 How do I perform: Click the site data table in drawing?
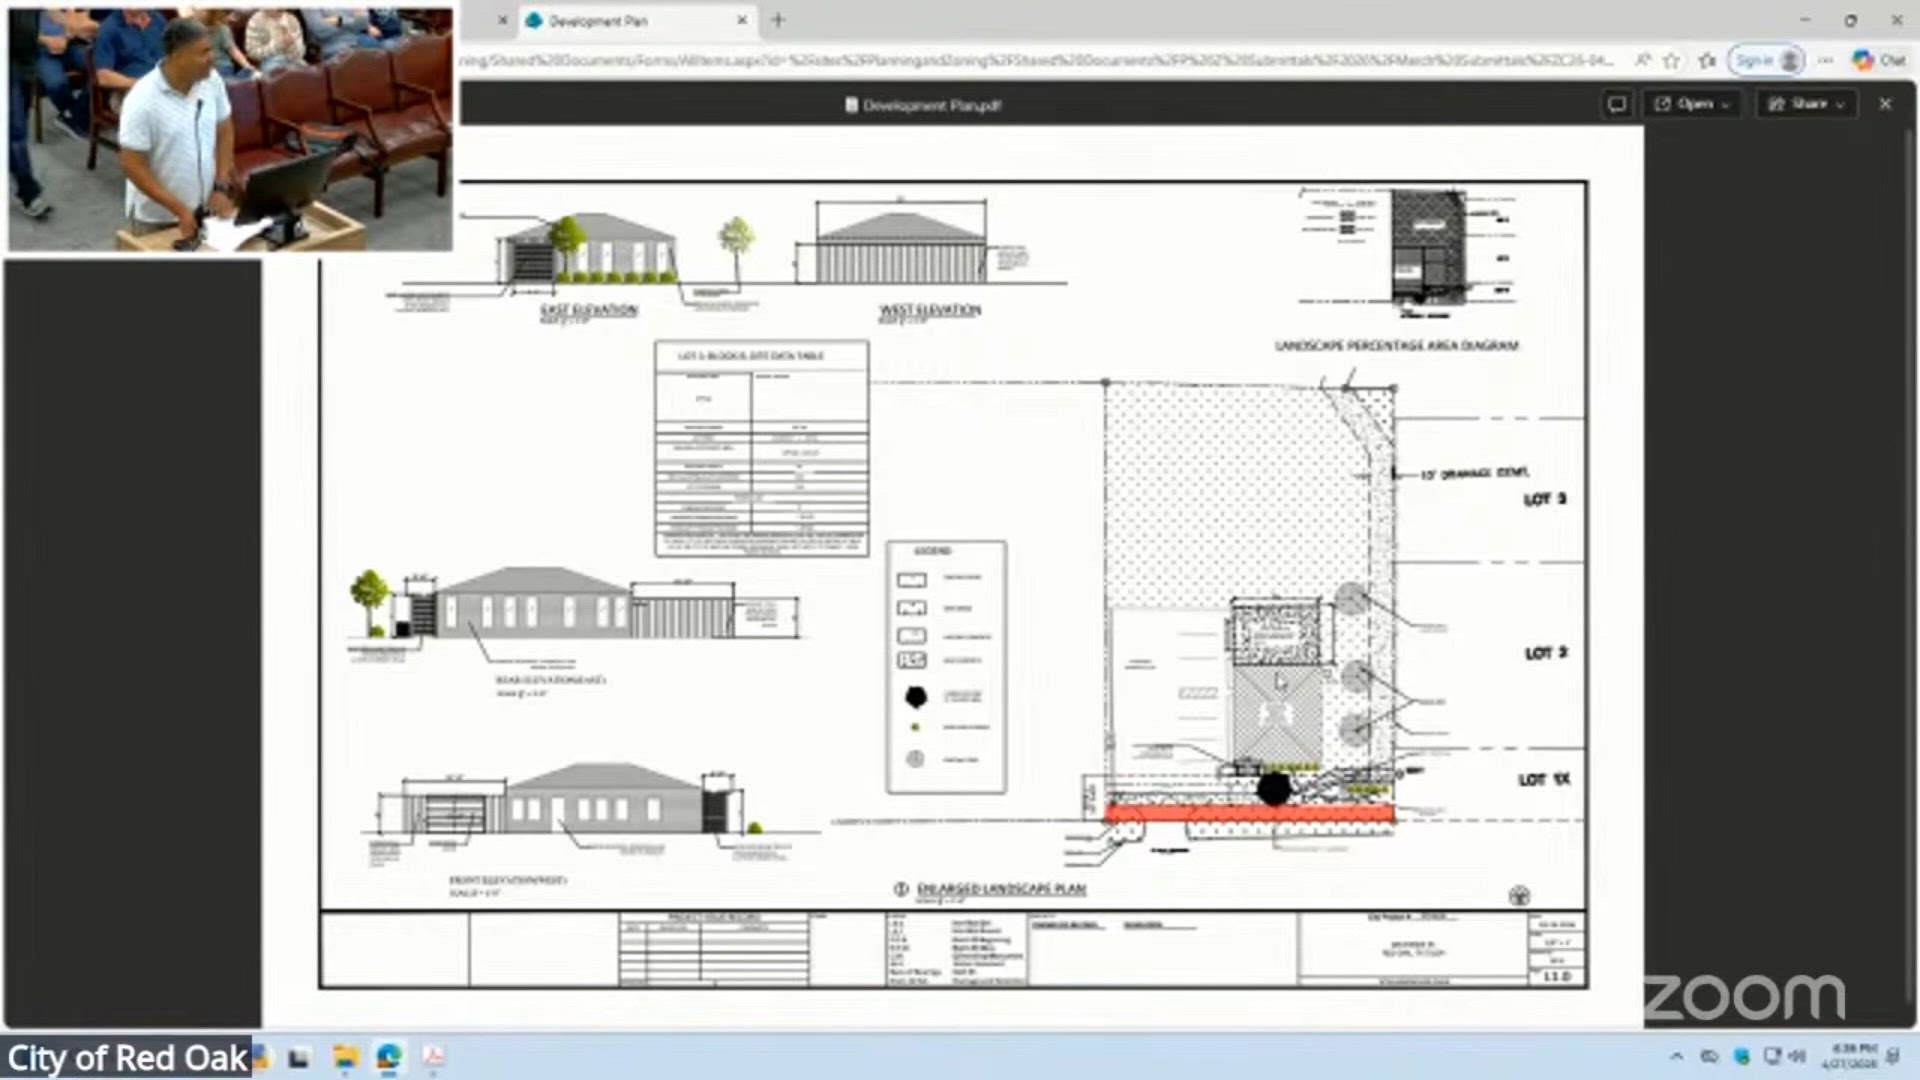pyautogui.click(x=762, y=449)
